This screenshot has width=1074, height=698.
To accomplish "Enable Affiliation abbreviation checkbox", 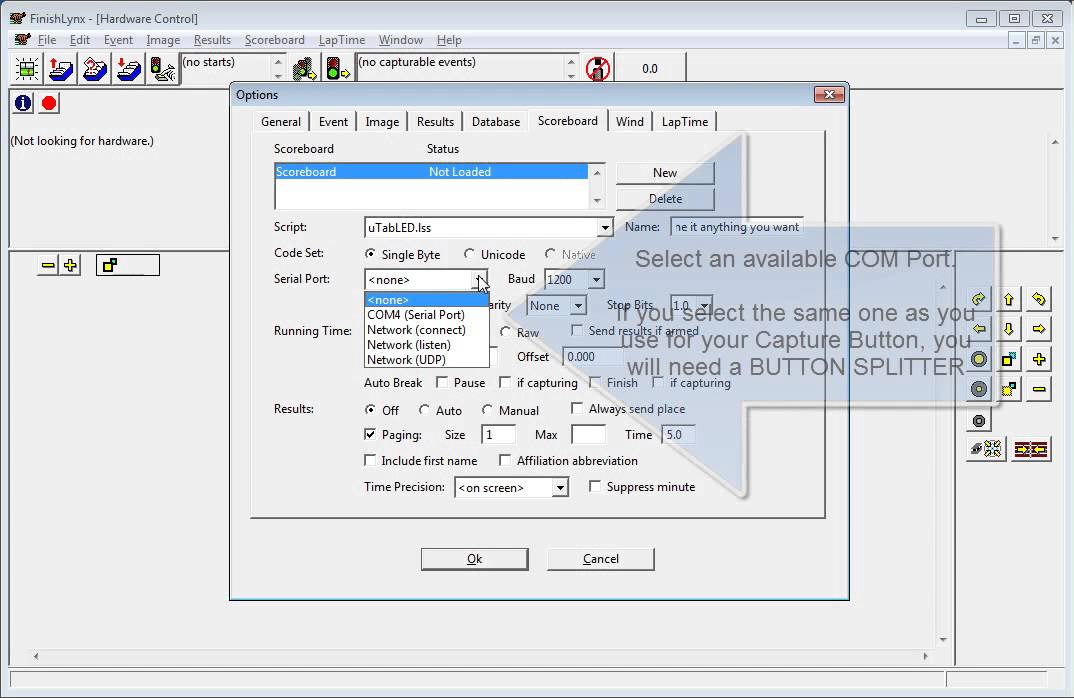I will (505, 460).
